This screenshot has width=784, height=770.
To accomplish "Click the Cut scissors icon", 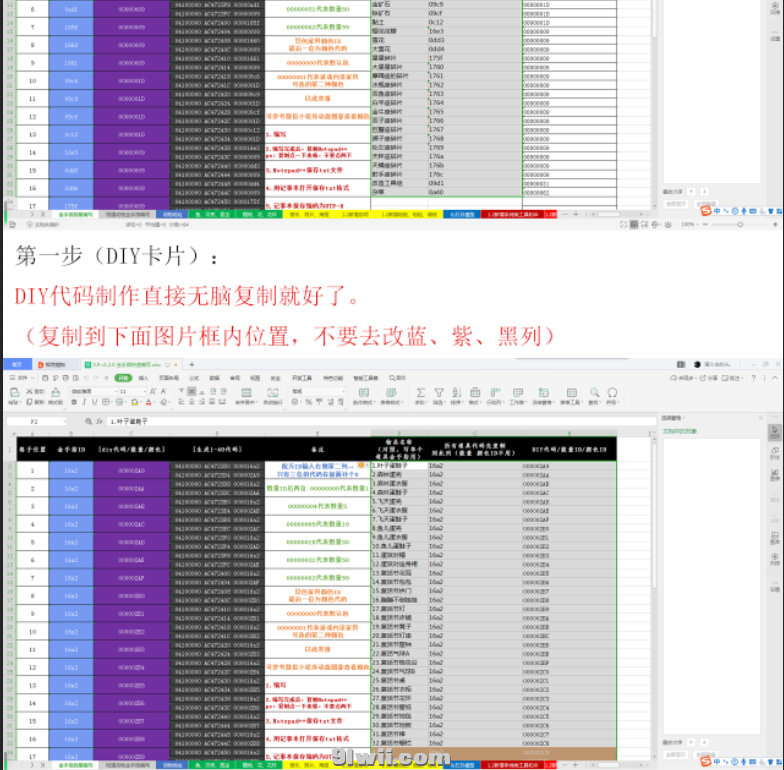I will pyautogui.click(x=29, y=392).
